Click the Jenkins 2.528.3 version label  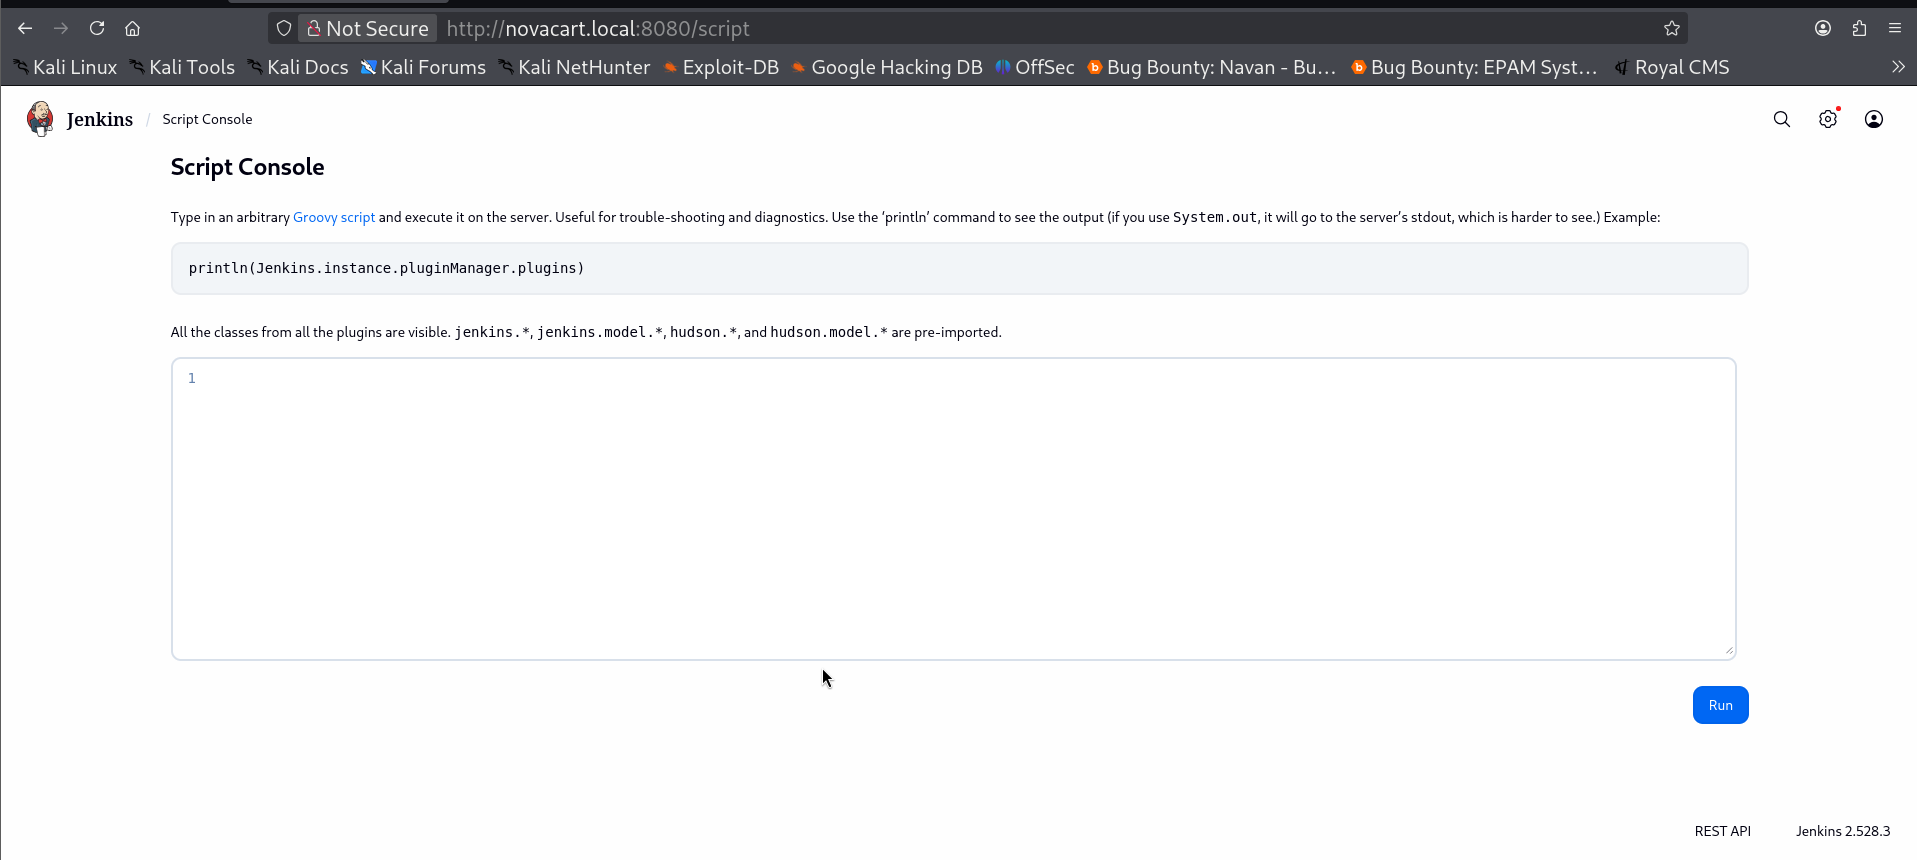pos(1843,831)
